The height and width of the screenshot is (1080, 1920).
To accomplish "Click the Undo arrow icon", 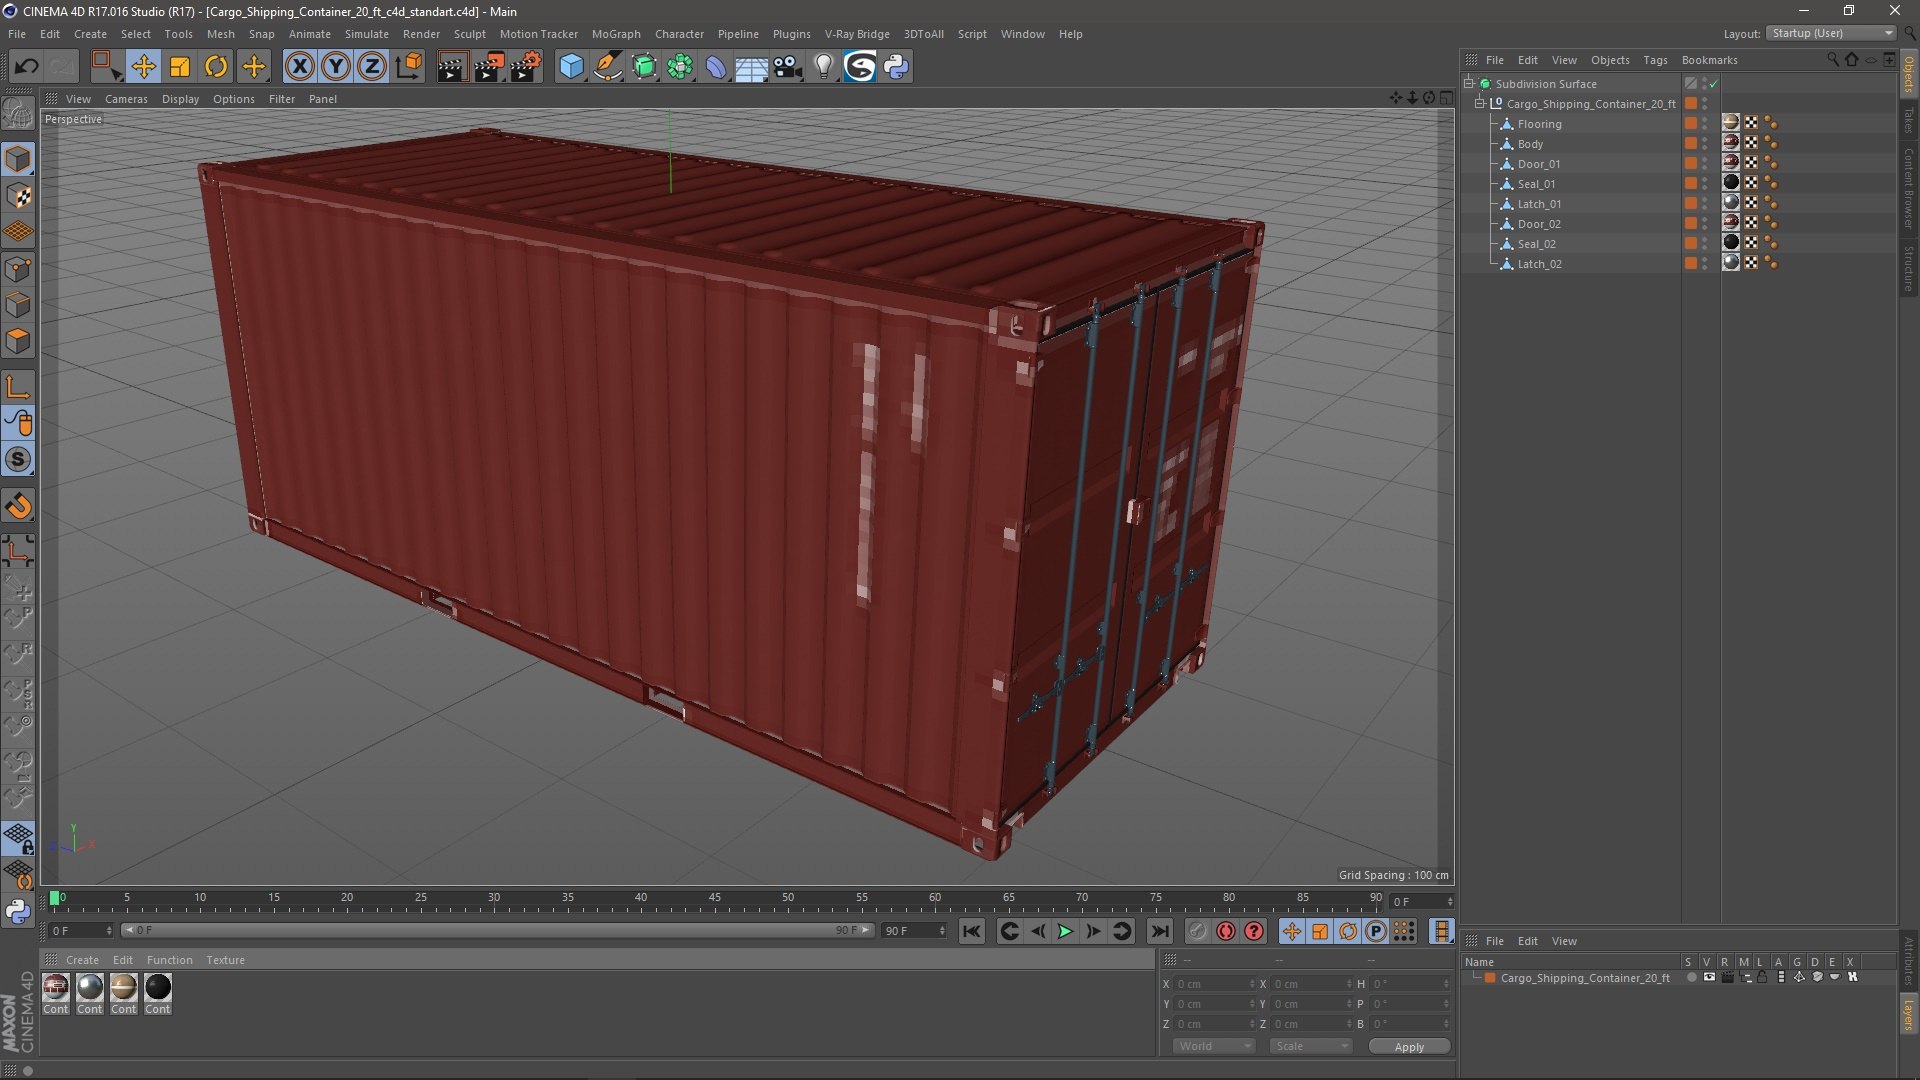I will [x=26, y=67].
